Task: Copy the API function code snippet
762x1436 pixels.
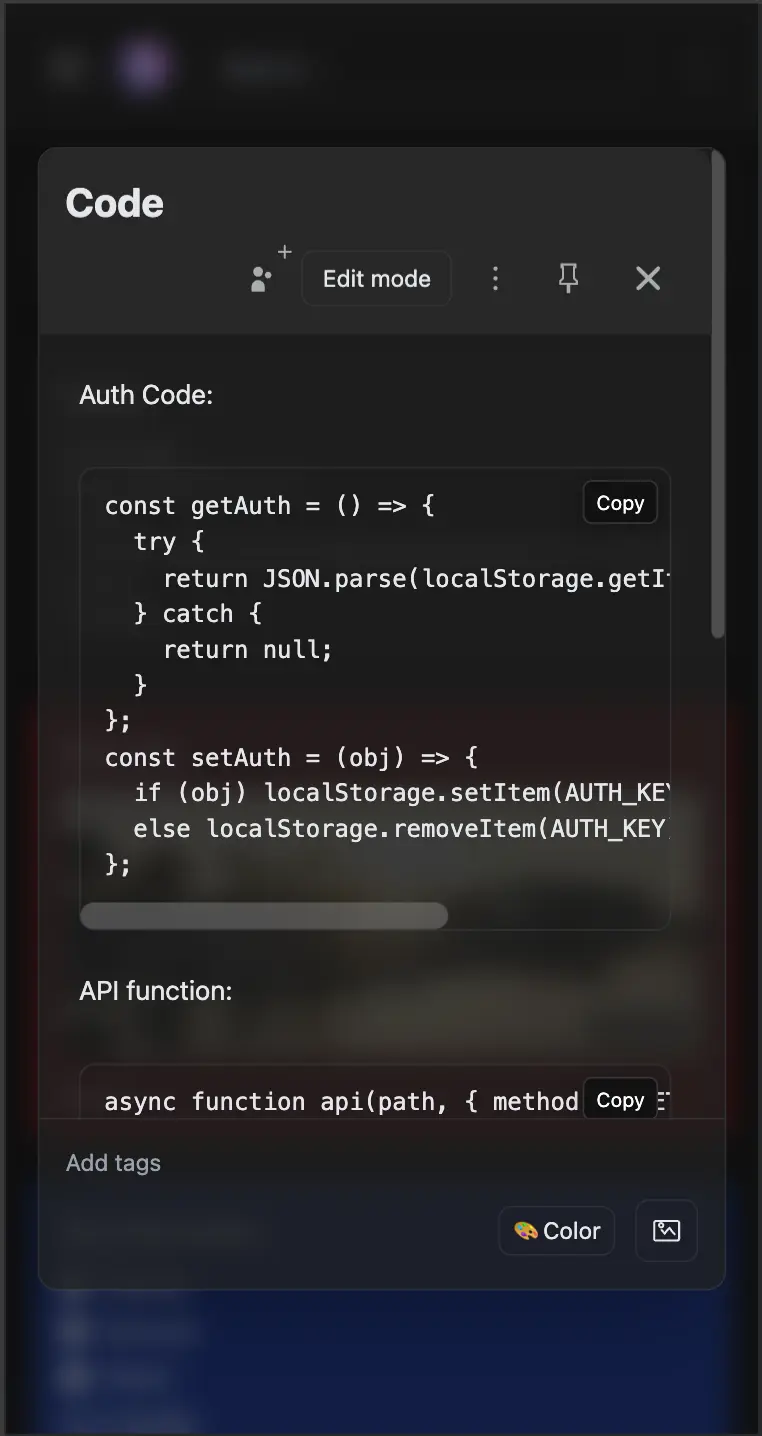Action: [x=620, y=1100]
